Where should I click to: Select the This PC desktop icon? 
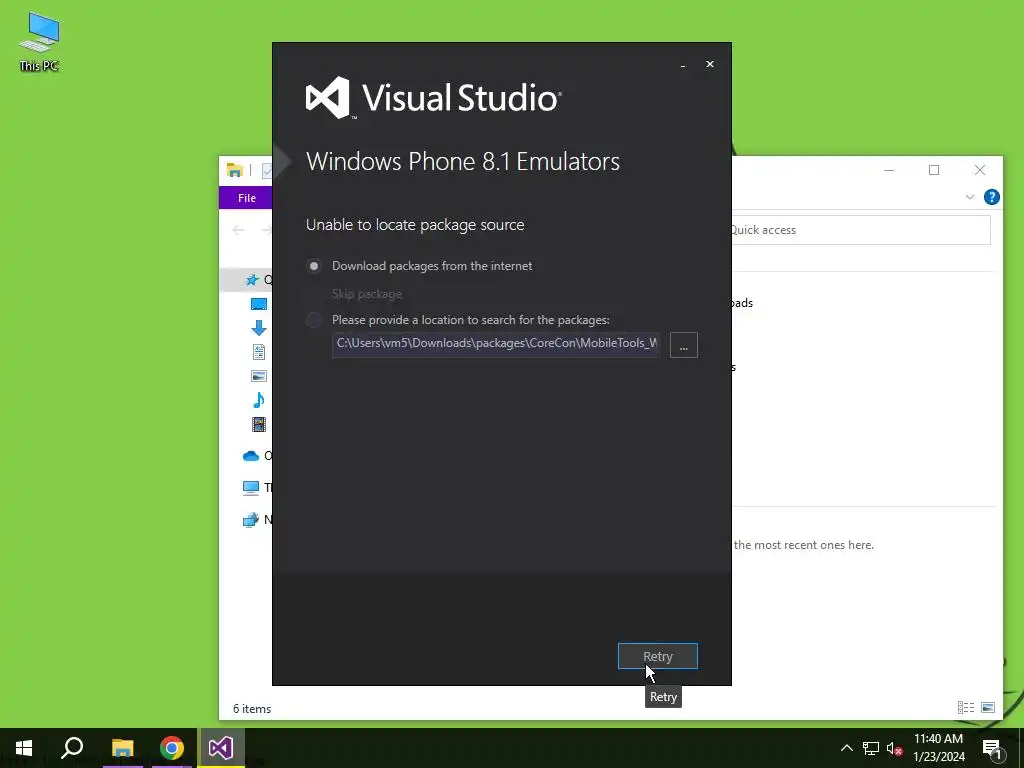tap(39, 42)
